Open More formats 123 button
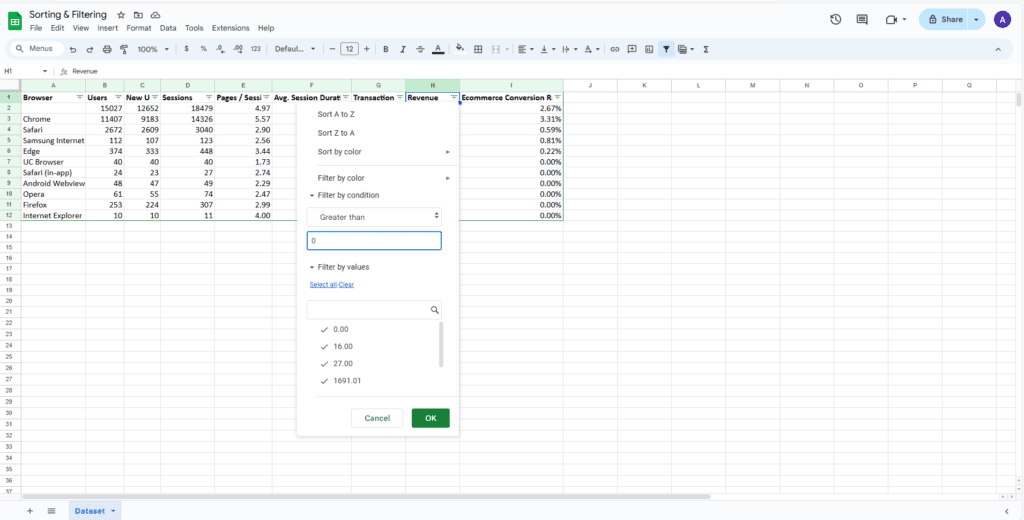This screenshot has width=1024, height=520. tap(255, 49)
